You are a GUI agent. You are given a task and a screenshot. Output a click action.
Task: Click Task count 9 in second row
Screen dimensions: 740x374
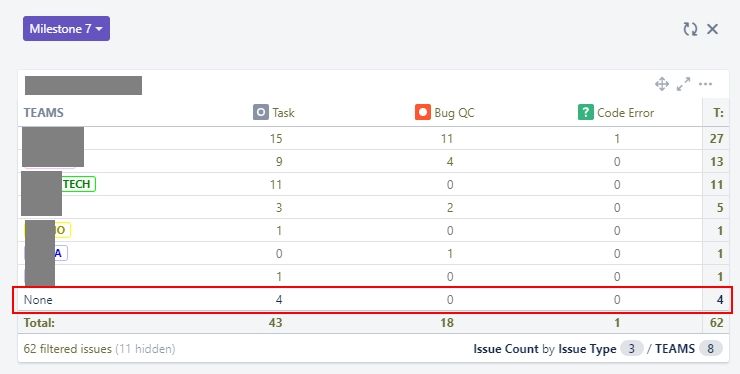click(x=279, y=162)
